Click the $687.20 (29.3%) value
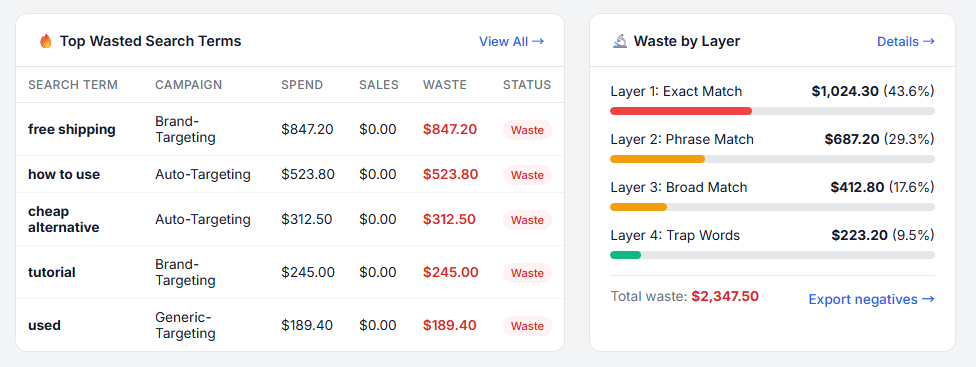Image resolution: width=976 pixels, height=367 pixels. pyautogui.click(x=880, y=139)
